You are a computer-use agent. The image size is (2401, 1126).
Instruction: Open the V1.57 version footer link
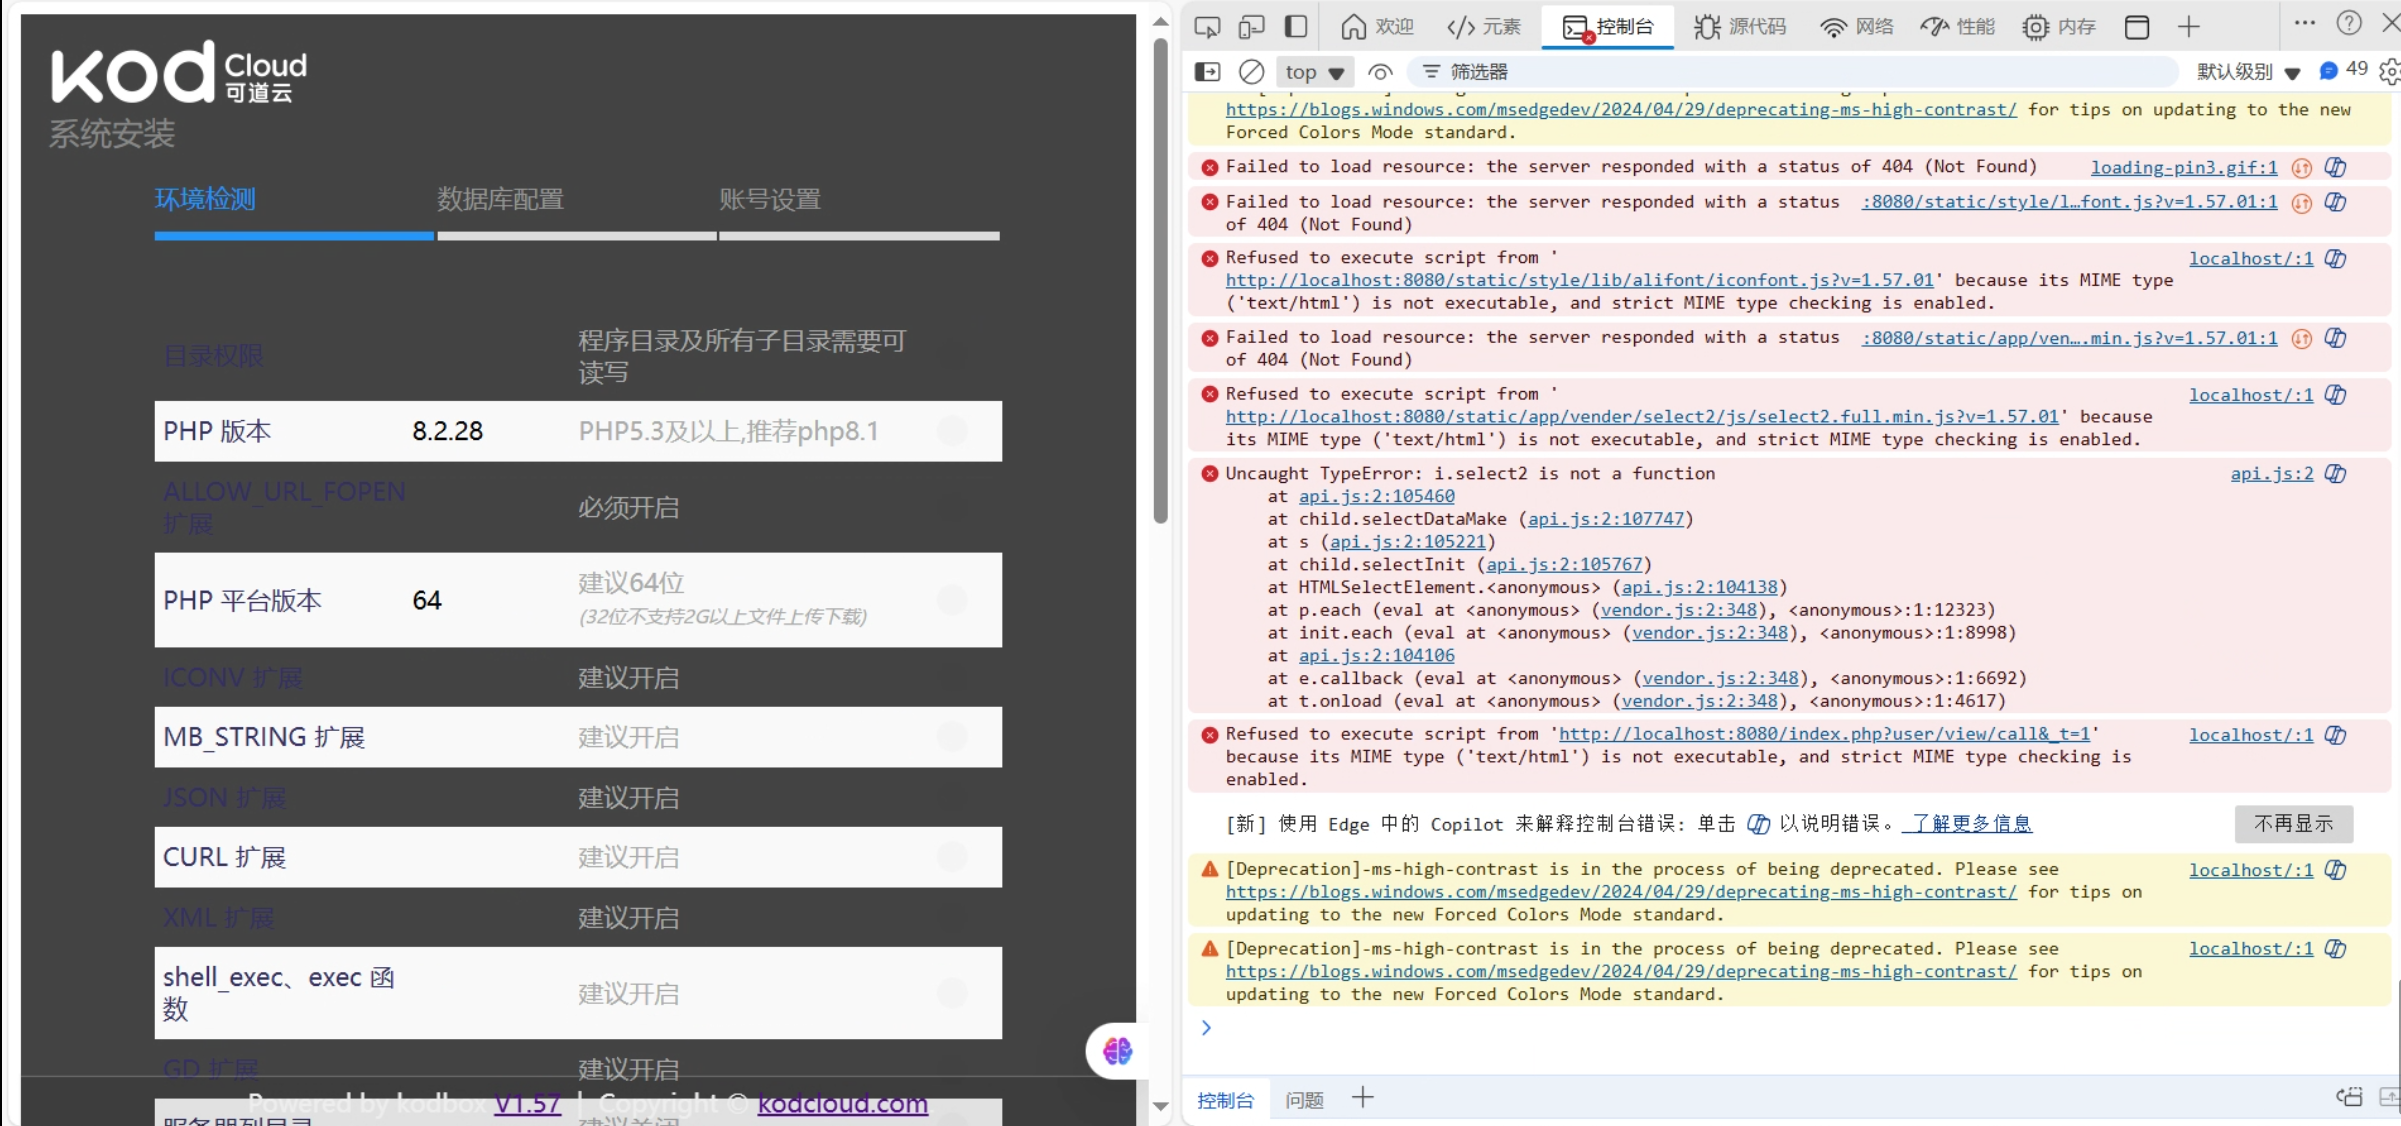click(x=528, y=1103)
